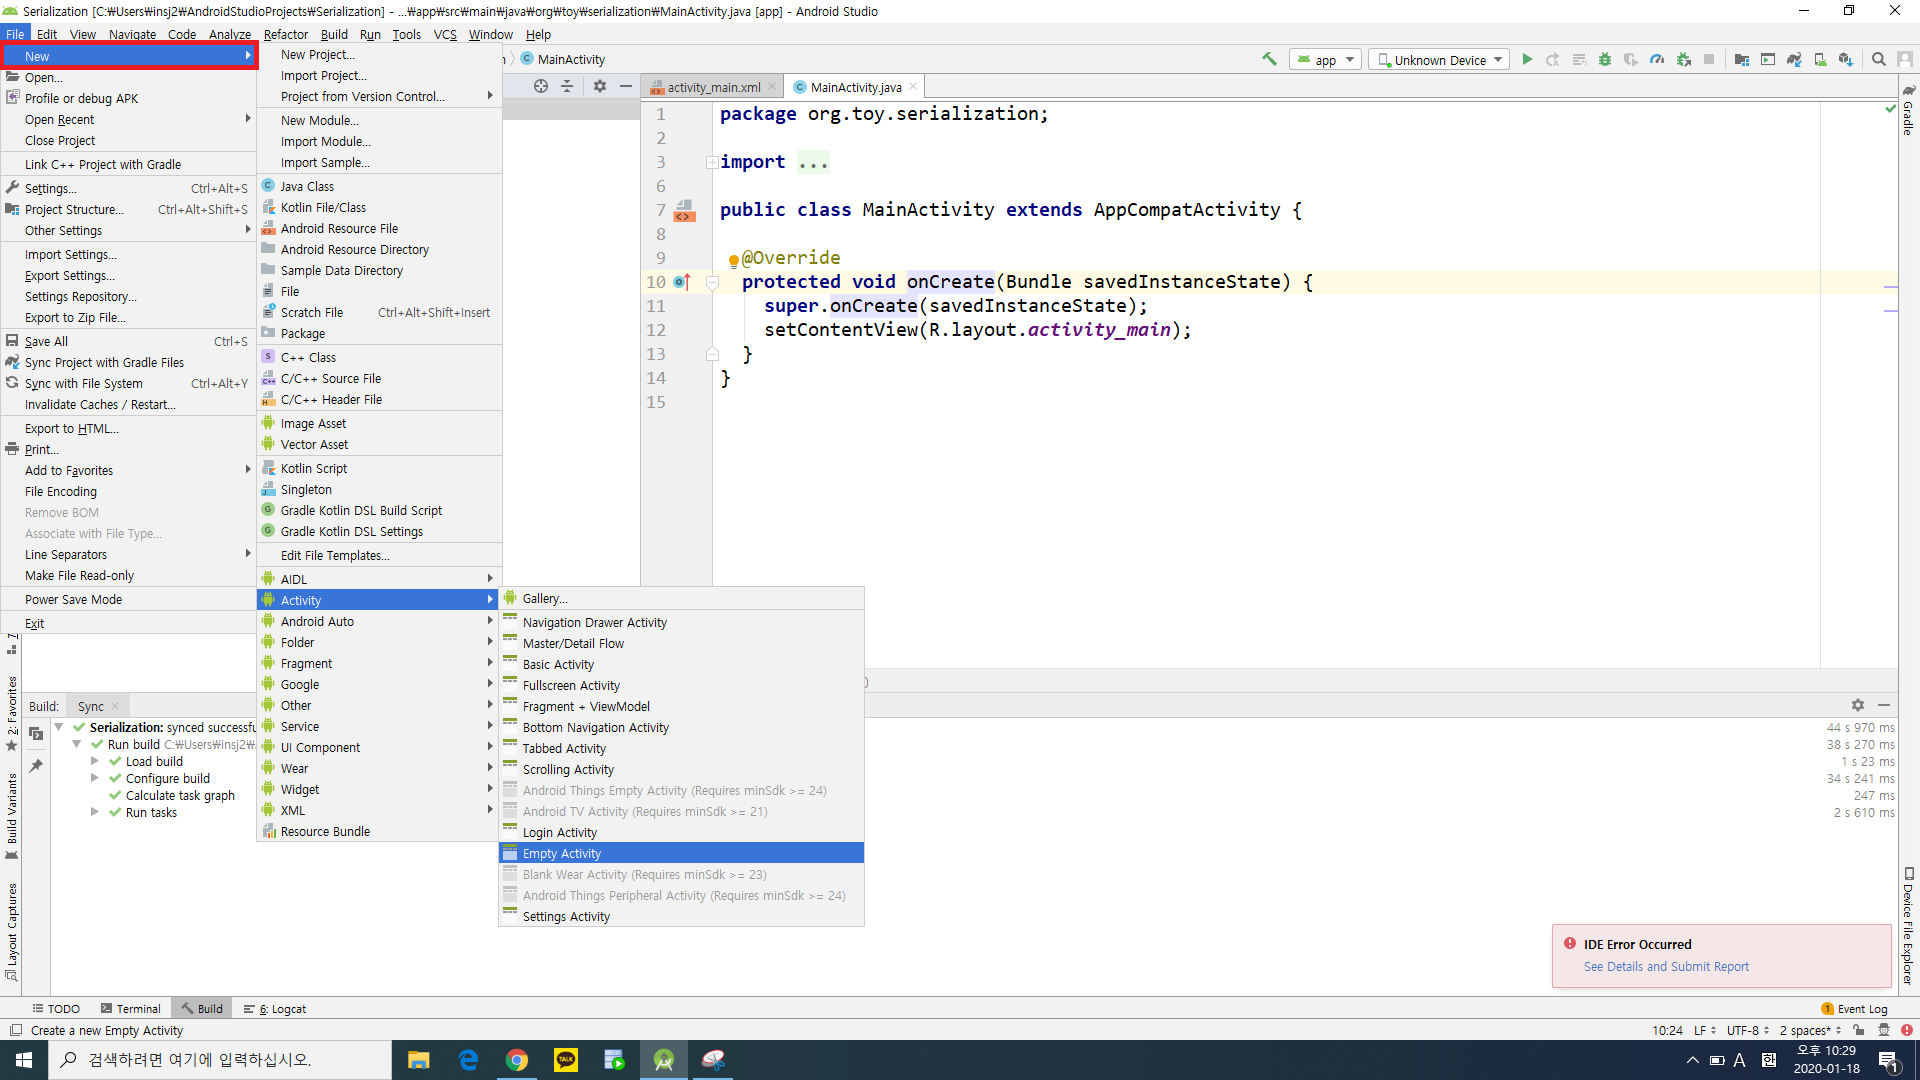The width and height of the screenshot is (1920, 1080).
Task: Click the Make Project hammer icon
Action: pos(1269,59)
